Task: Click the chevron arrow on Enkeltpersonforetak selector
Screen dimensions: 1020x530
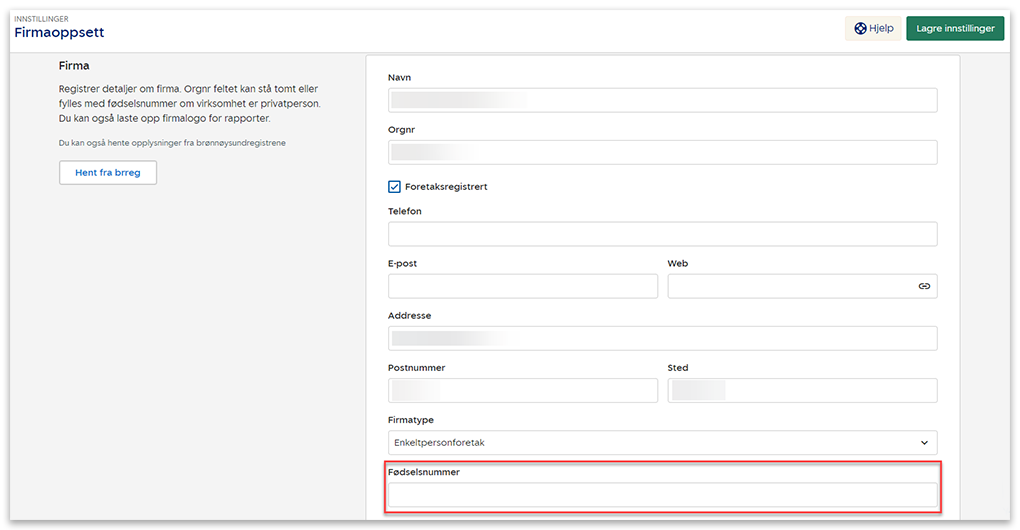Action: [923, 442]
